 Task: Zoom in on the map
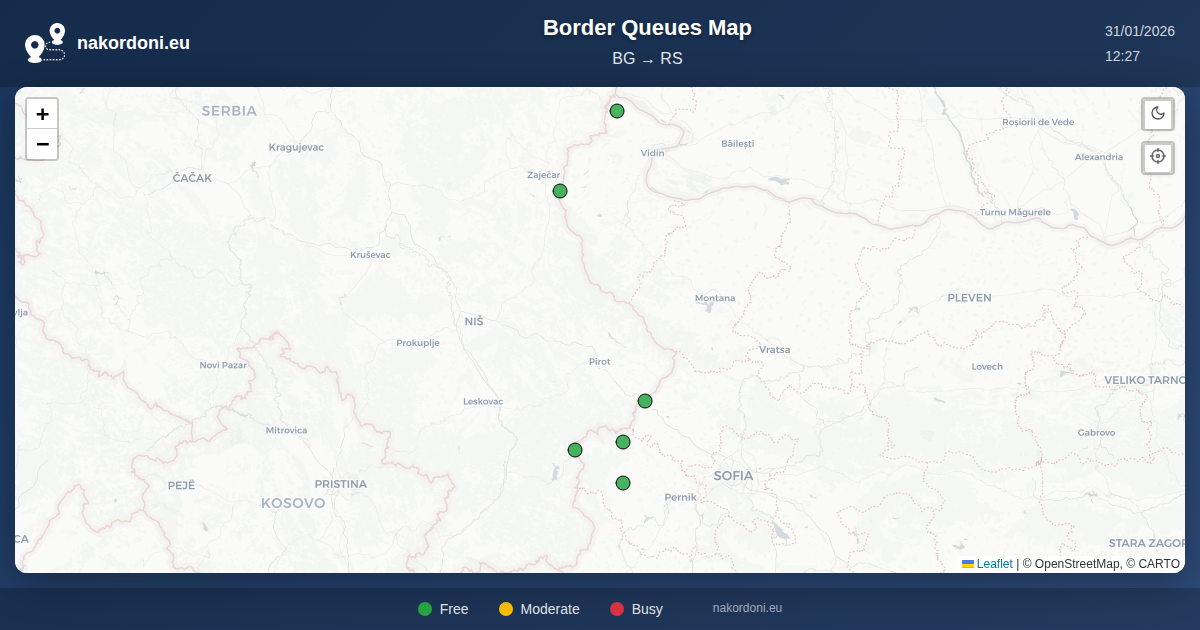42,114
